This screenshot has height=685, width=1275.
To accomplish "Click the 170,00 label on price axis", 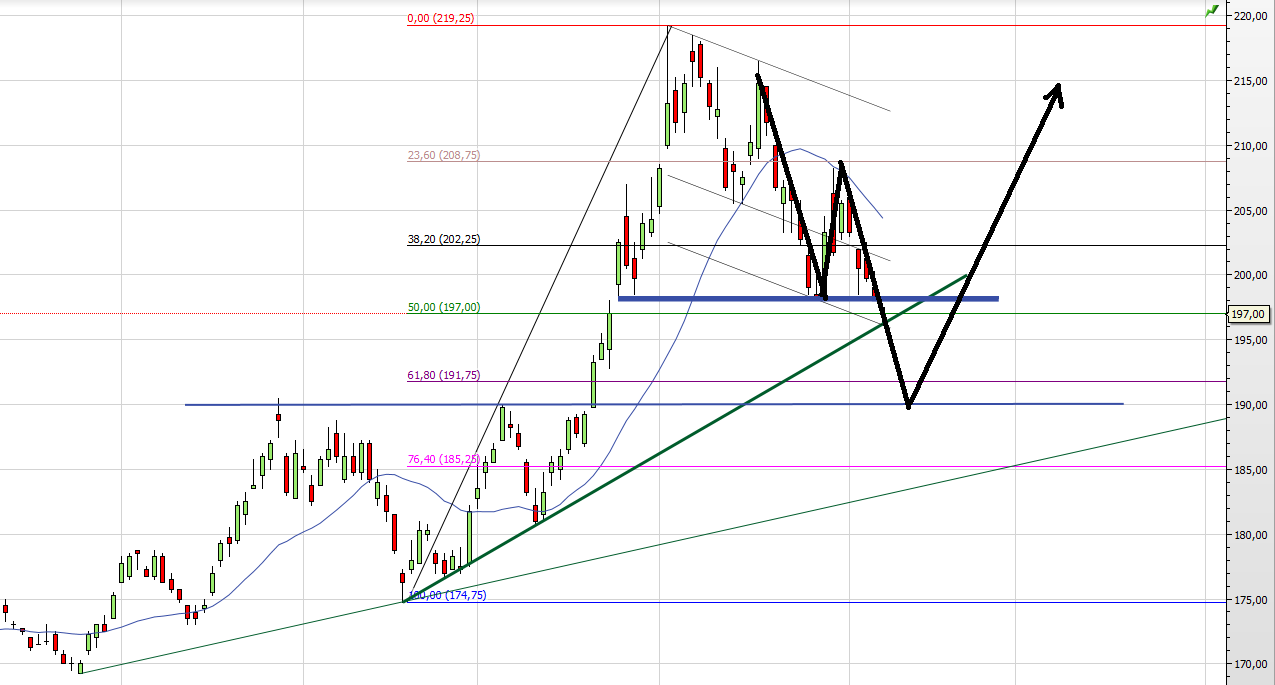I will (x=1250, y=664).
